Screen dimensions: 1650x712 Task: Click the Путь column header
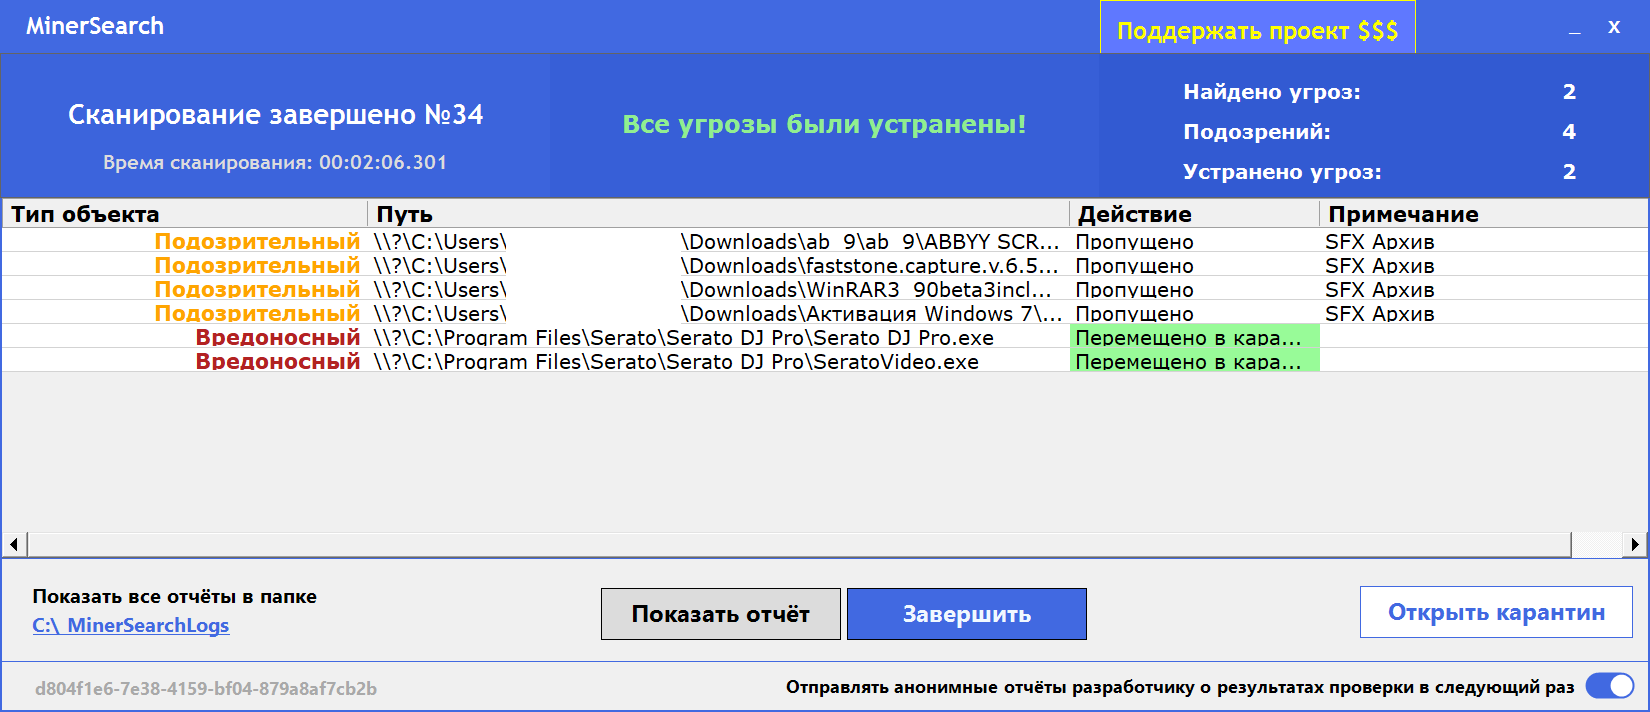click(718, 214)
